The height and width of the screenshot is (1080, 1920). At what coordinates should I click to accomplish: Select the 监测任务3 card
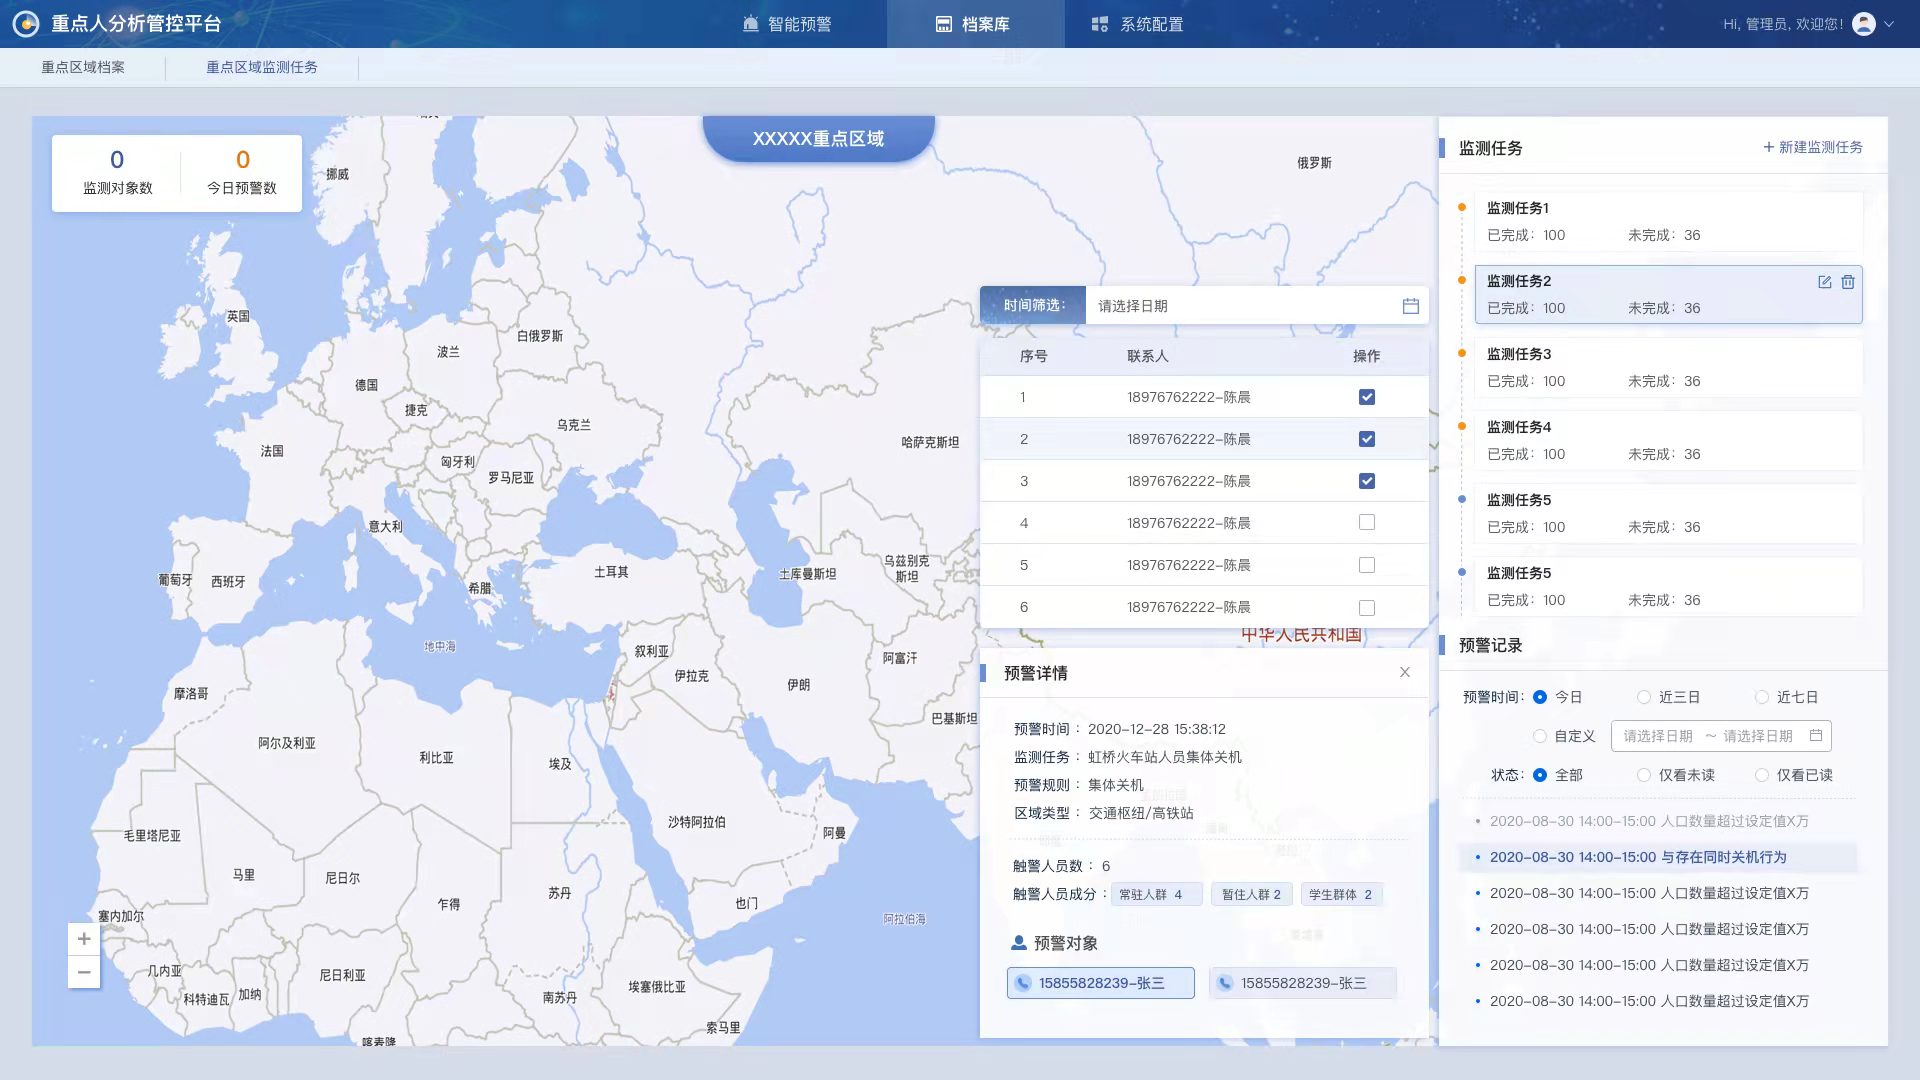point(1668,367)
